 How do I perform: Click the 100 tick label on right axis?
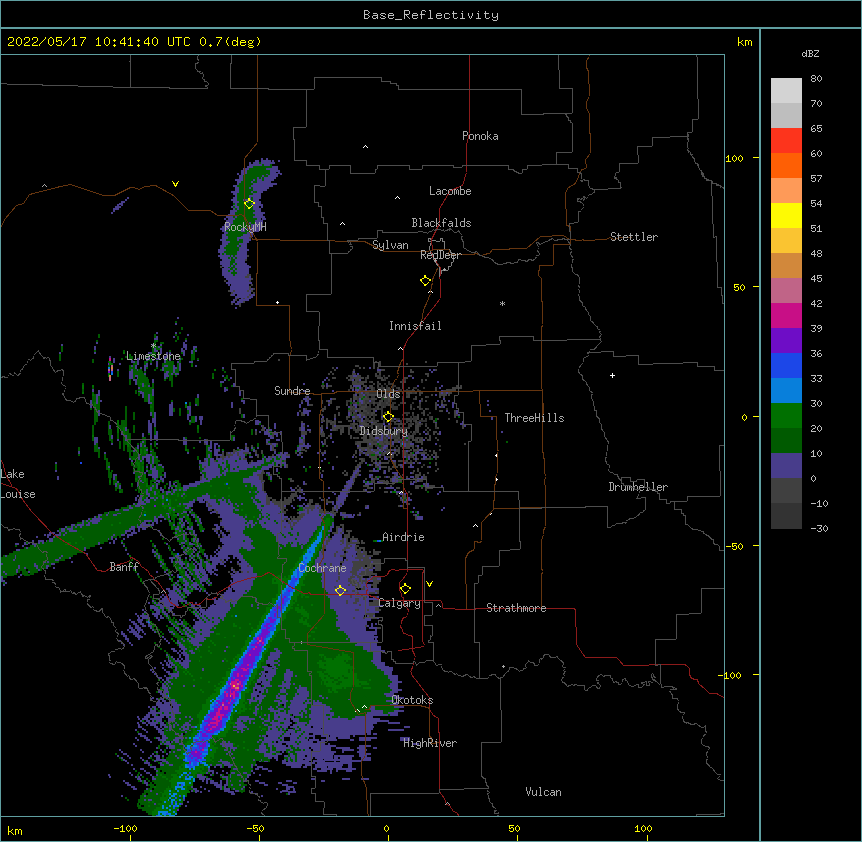coord(734,158)
